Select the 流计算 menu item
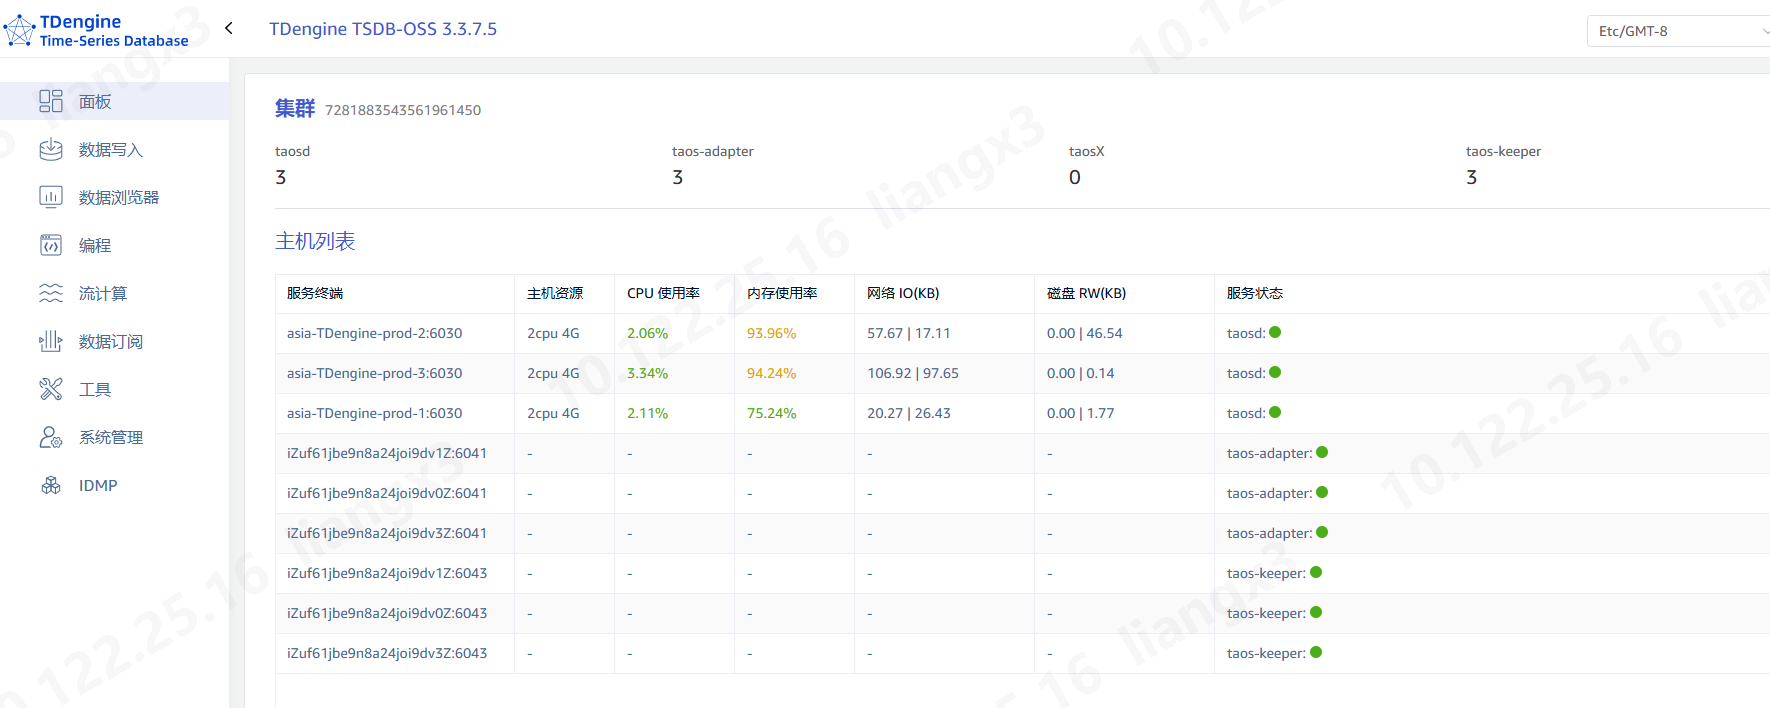1770x708 pixels. click(103, 293)
